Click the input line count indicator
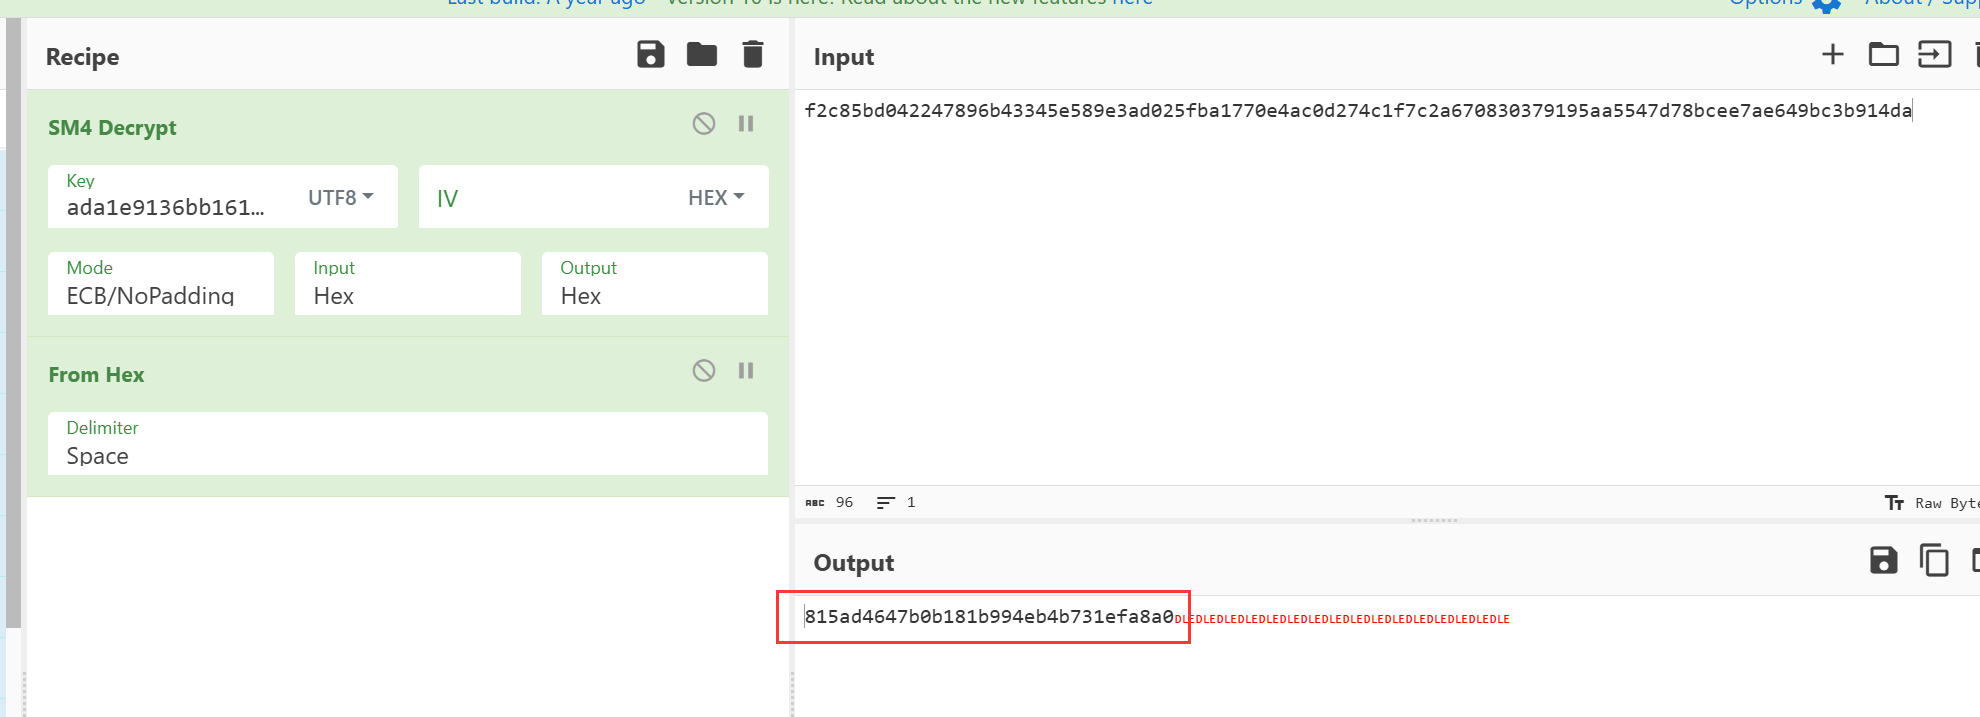1980x717 pixels. pyautogui.click(x=896, y=502)
